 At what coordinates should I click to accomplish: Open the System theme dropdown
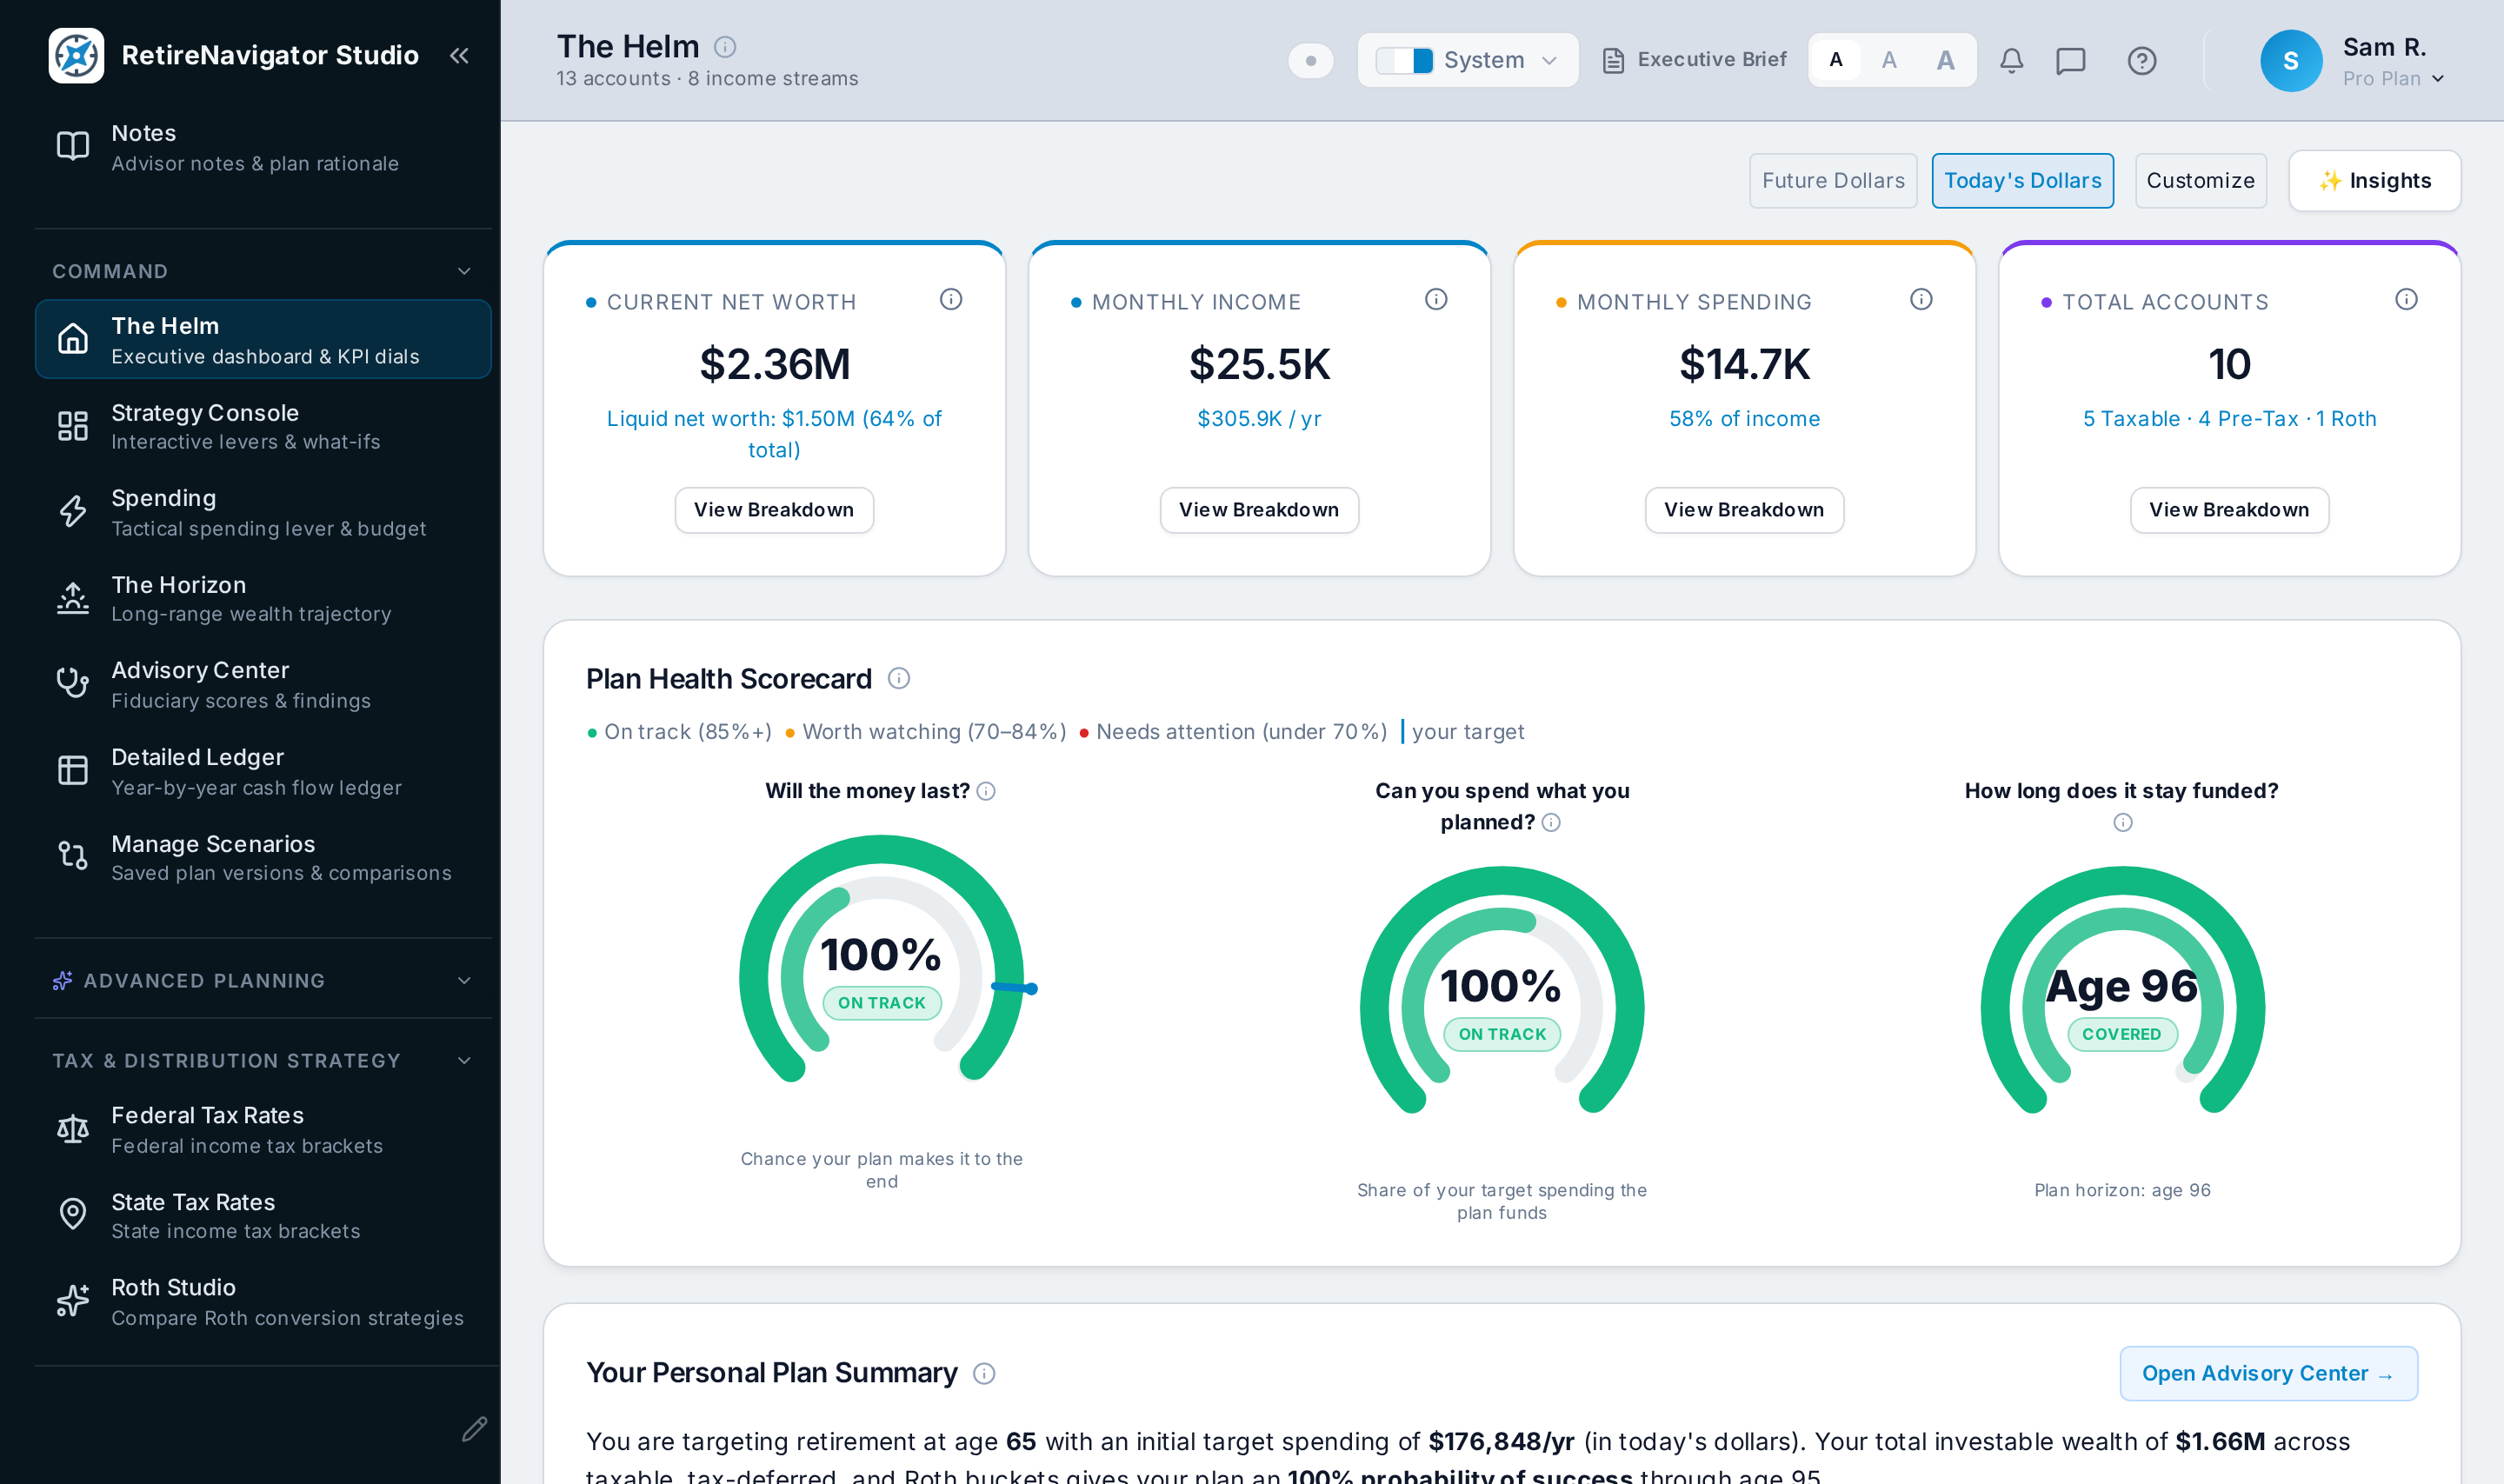coord(1467,60)
